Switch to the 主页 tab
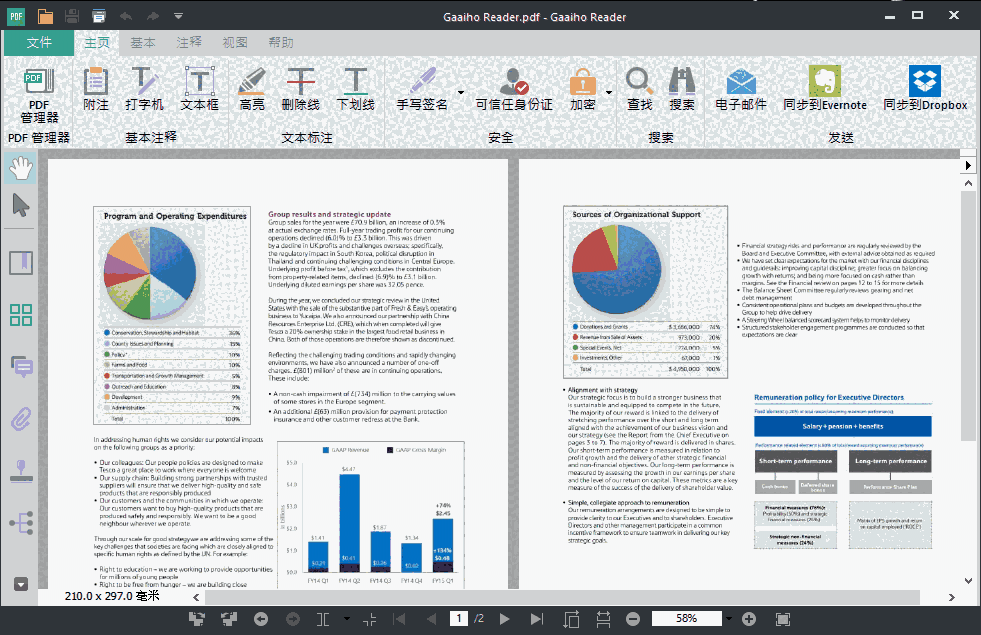This screenshot has height=635, width=981. (x=97, y=43)
